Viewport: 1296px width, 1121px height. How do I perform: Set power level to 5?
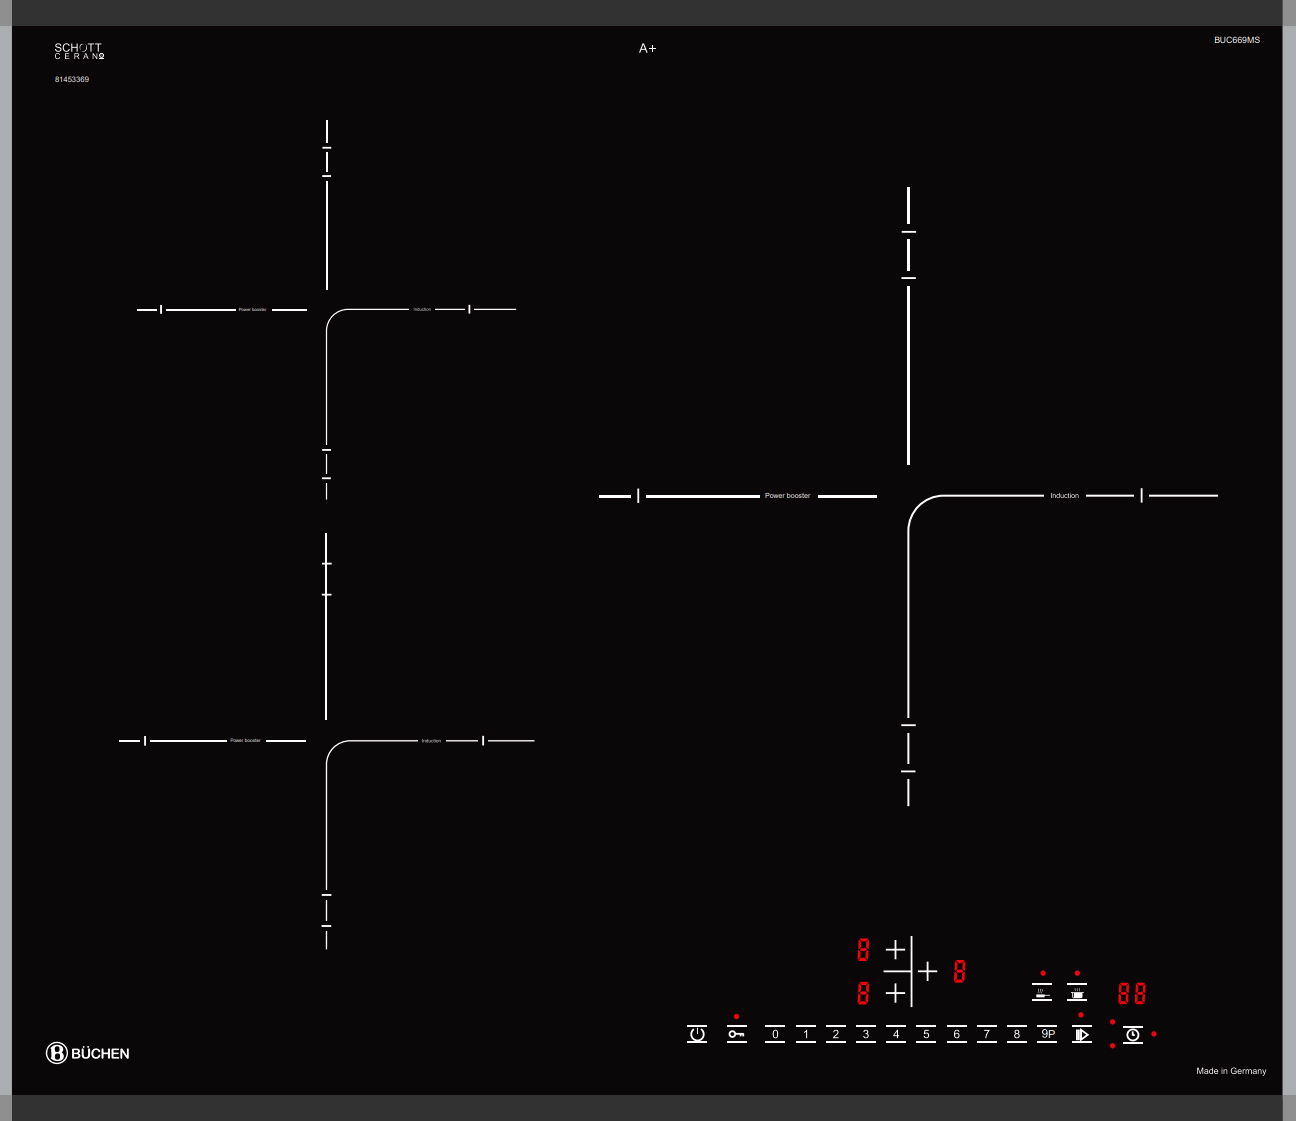[x=926, y=1034]
